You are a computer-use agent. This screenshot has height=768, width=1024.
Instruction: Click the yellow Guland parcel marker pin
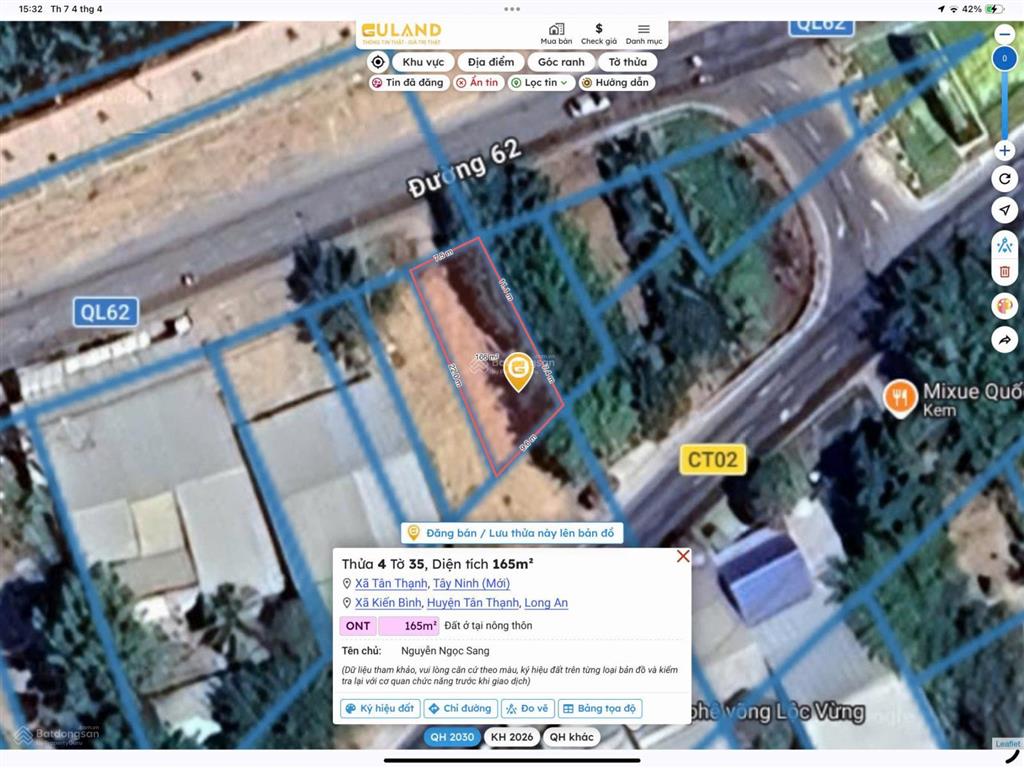pos(519,371)
